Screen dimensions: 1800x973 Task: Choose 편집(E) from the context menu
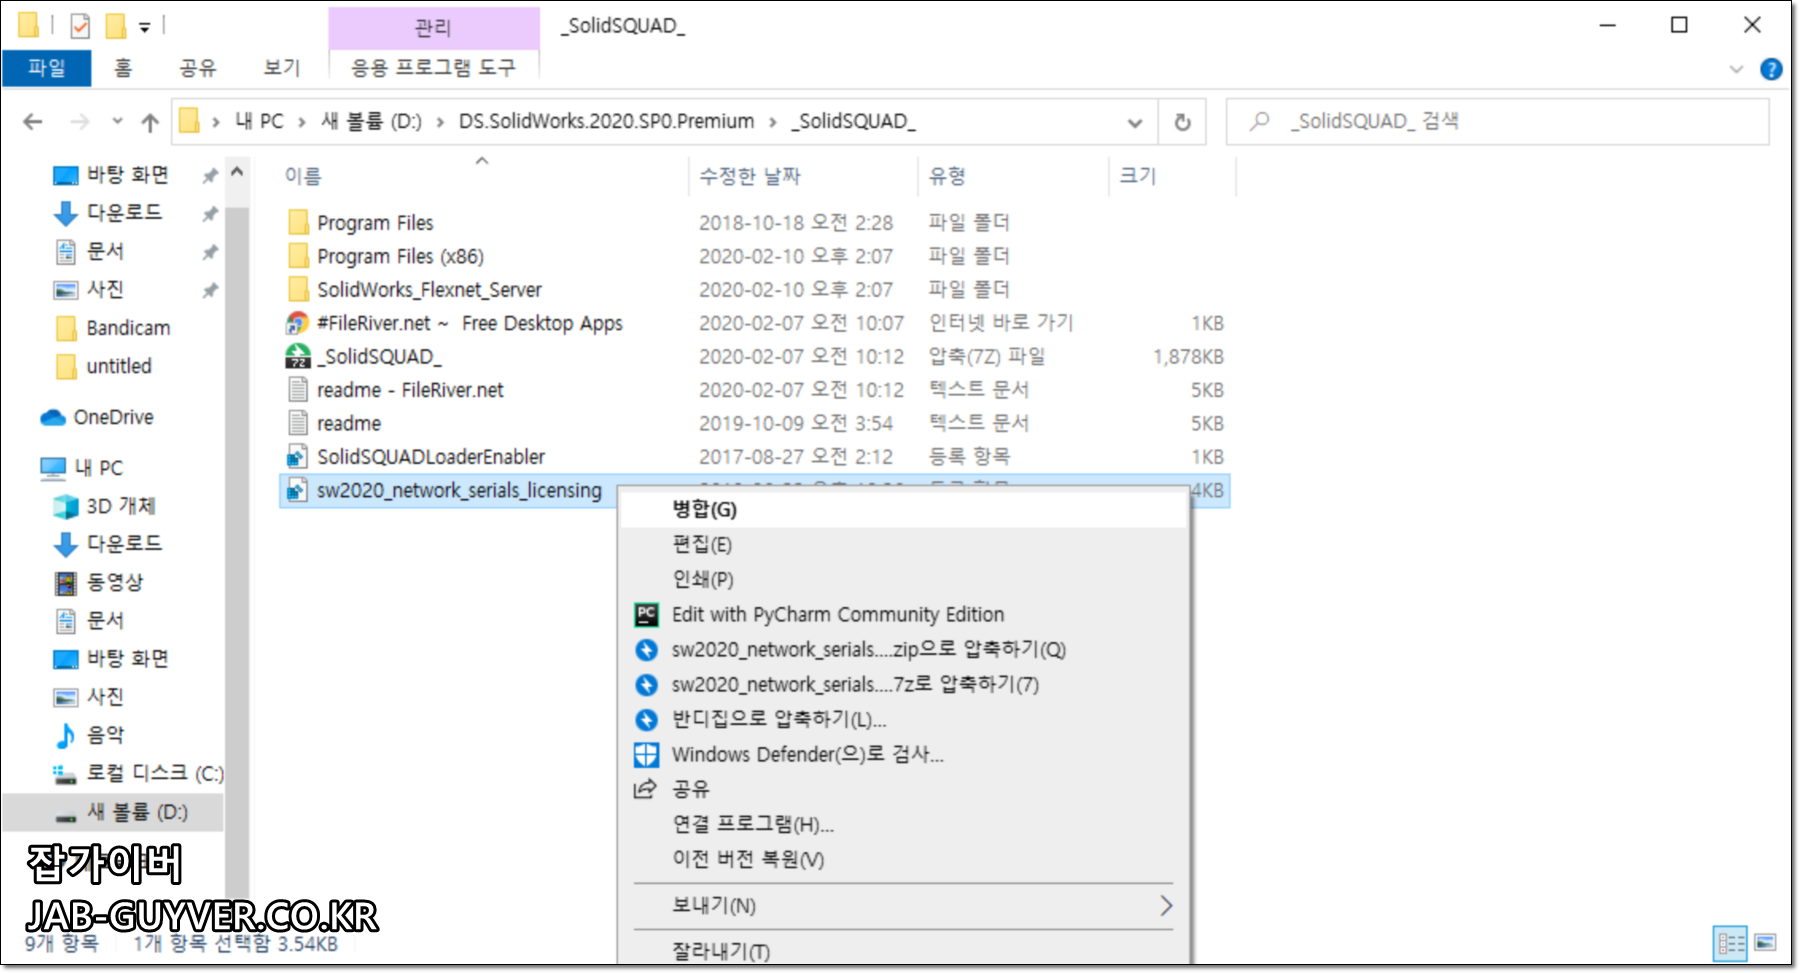903,544
